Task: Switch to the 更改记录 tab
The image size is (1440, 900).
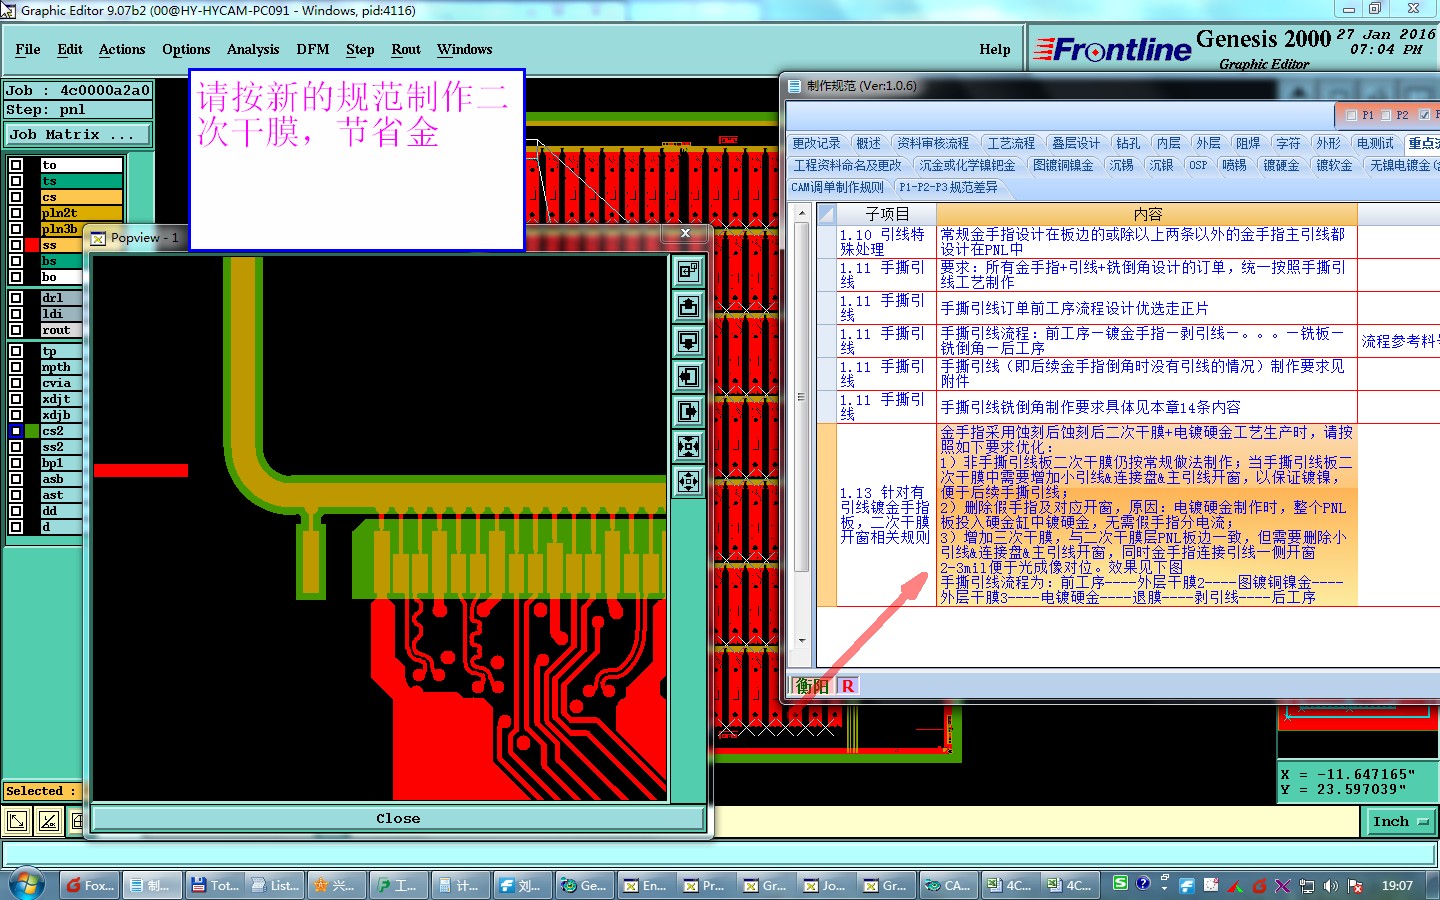Action: coord(816,143)
